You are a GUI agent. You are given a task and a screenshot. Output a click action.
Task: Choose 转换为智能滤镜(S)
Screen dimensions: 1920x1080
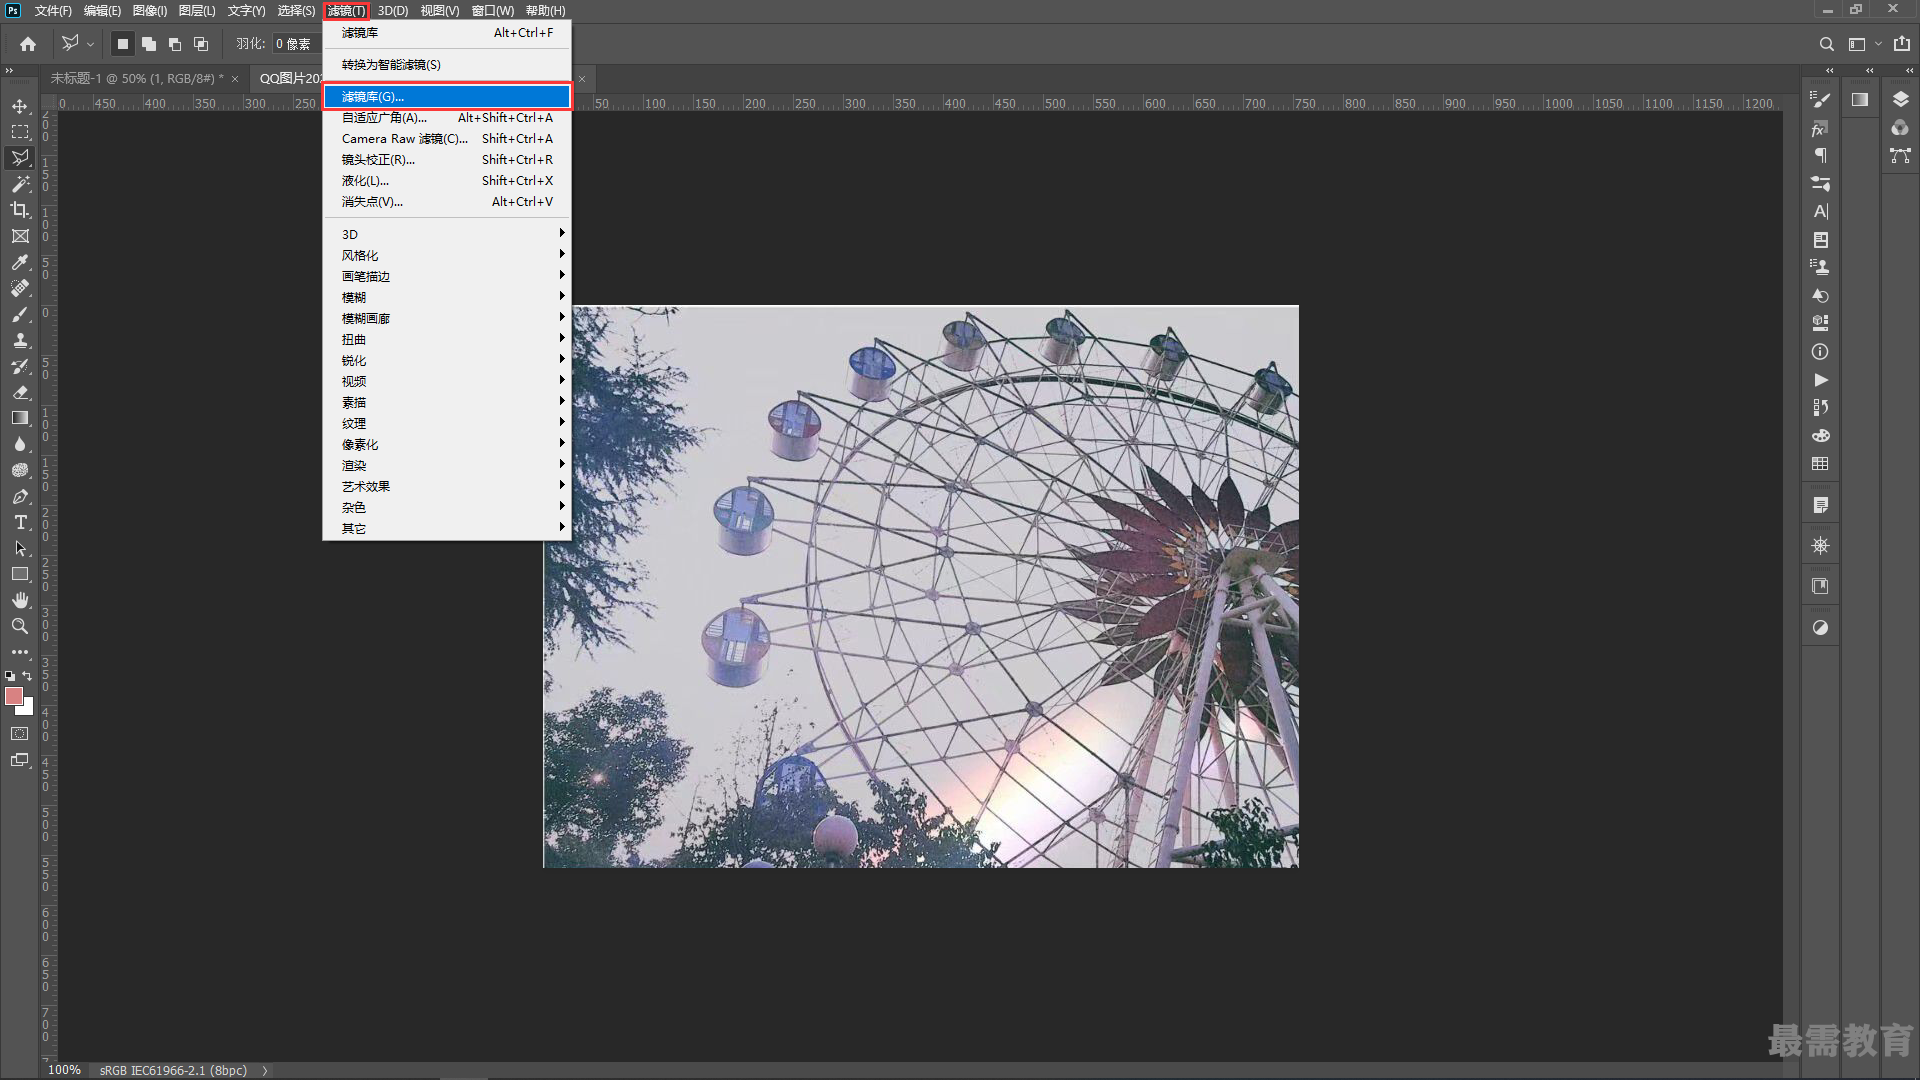coord(447,64)
